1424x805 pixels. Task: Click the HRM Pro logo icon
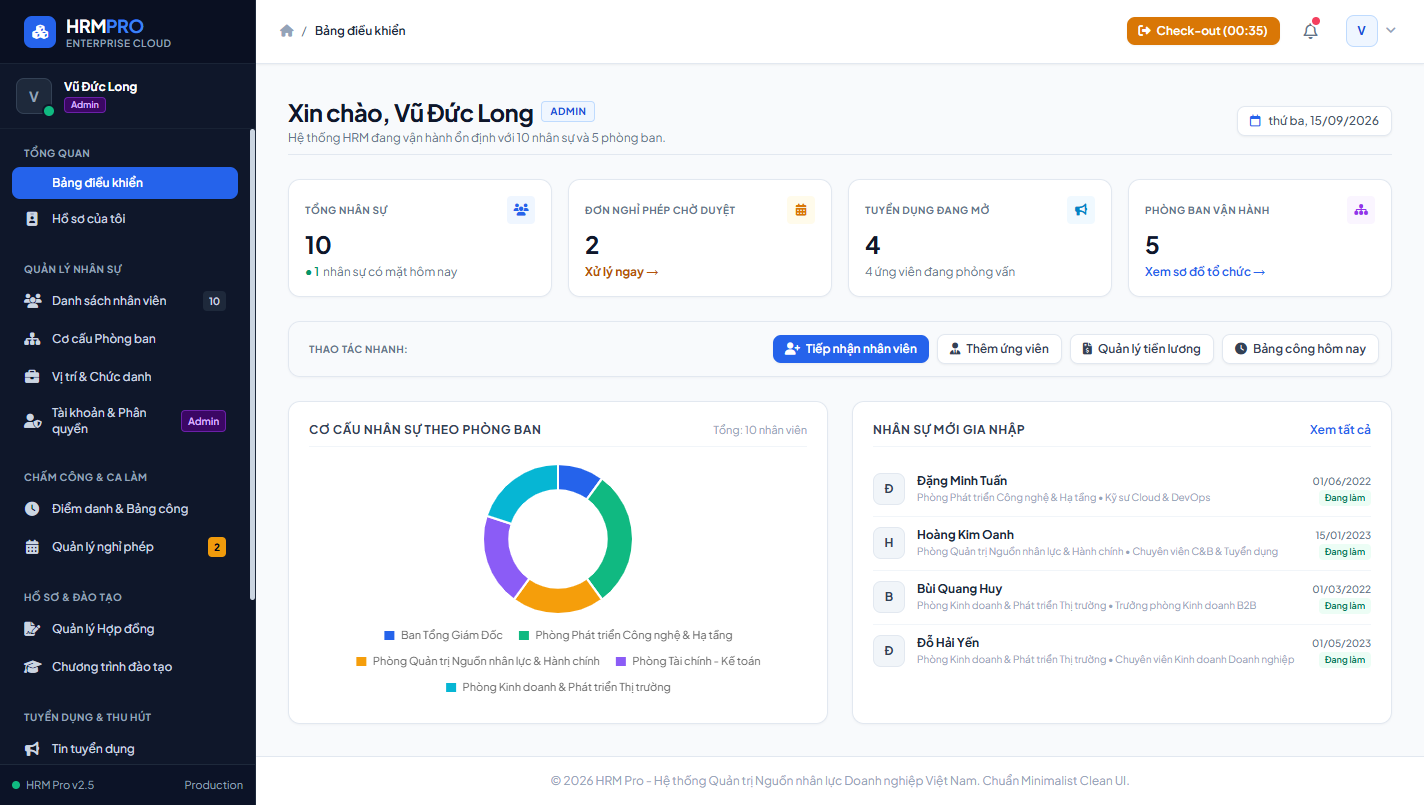click(x=40, y=32)
